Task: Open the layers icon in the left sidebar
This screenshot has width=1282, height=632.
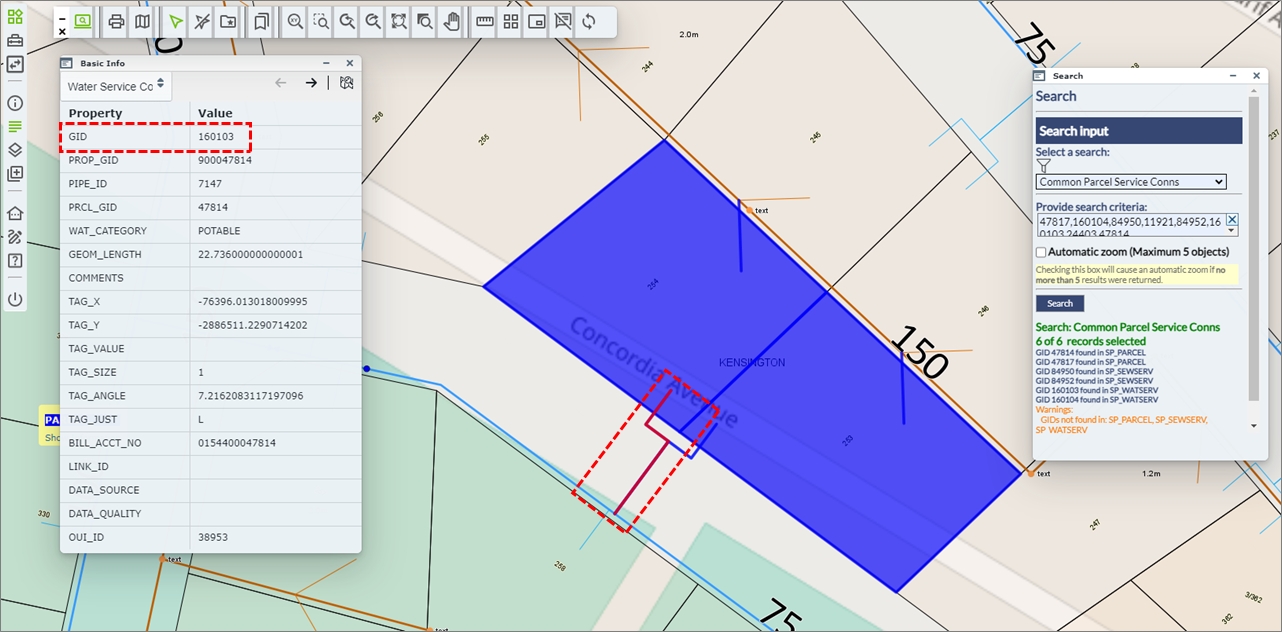Action: 15,150
